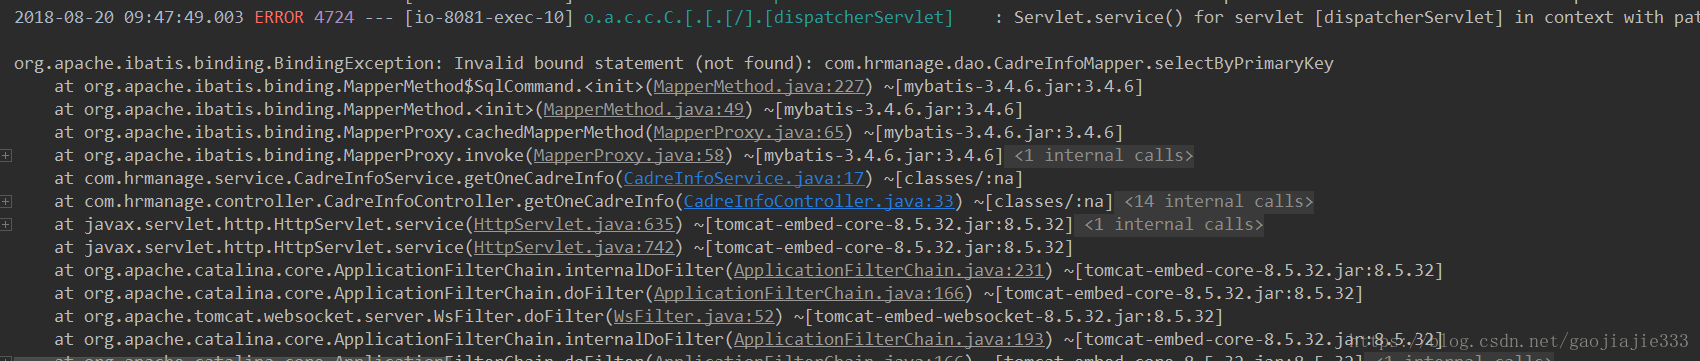
Task: Open CadreInfoController.java:33 source link
Action: click(818, 202)
